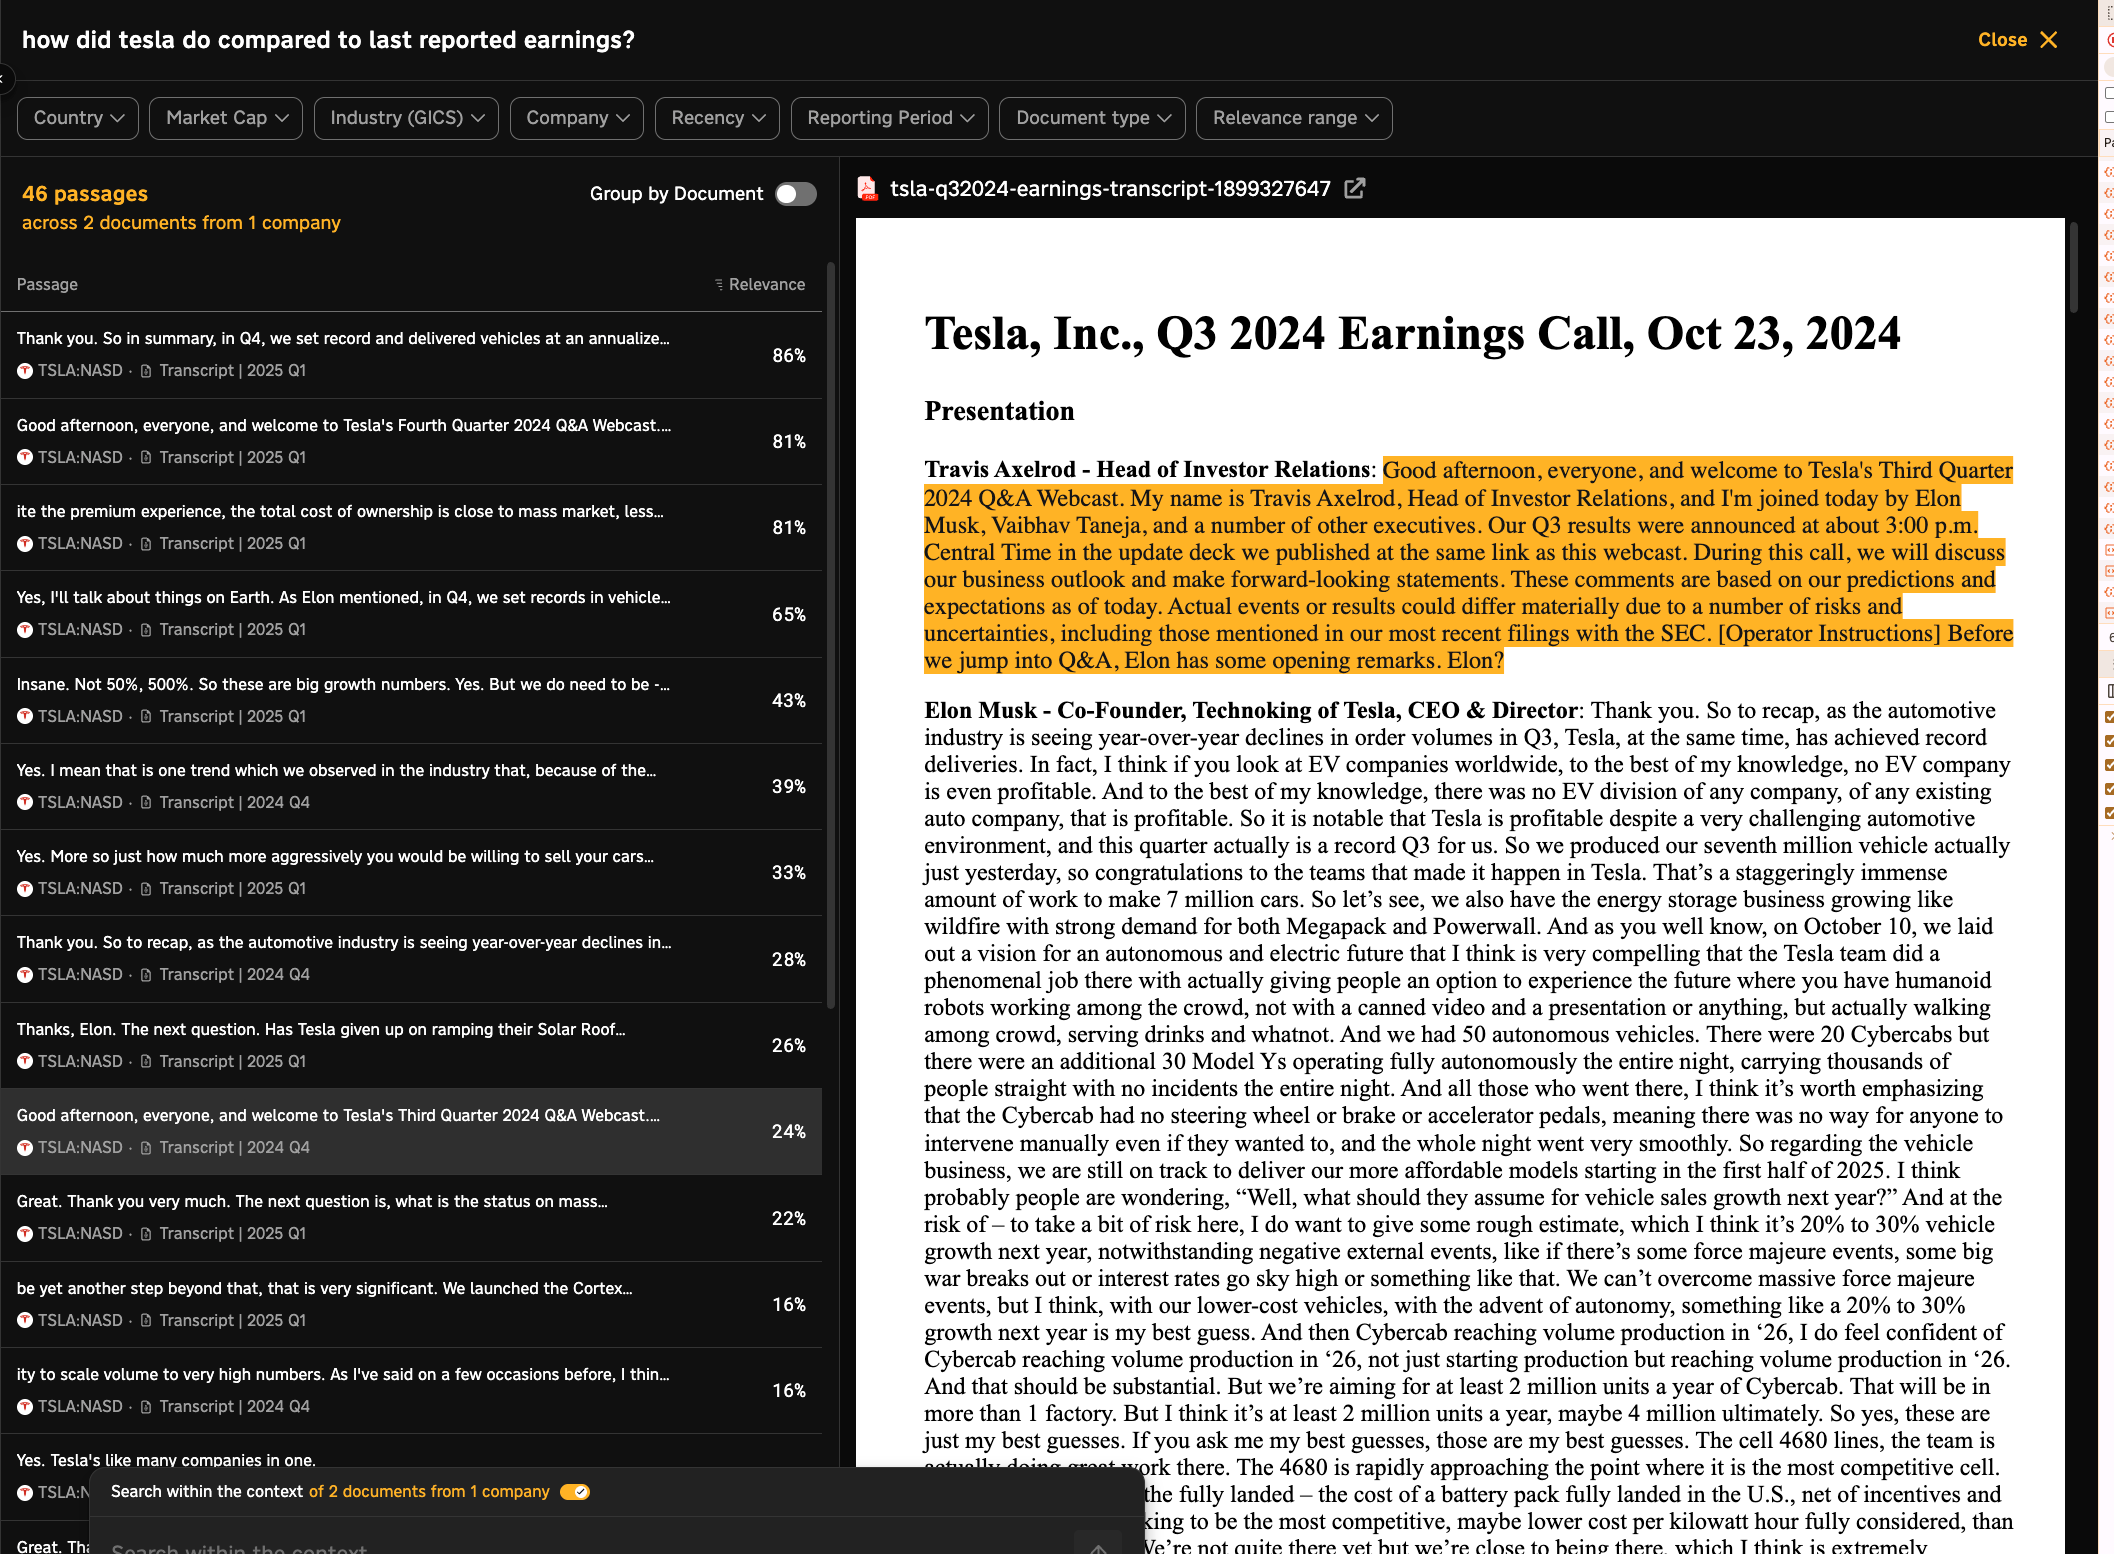
Task: Select passage 'be yet another step beyond that'
Action: tap(411, 1304)
